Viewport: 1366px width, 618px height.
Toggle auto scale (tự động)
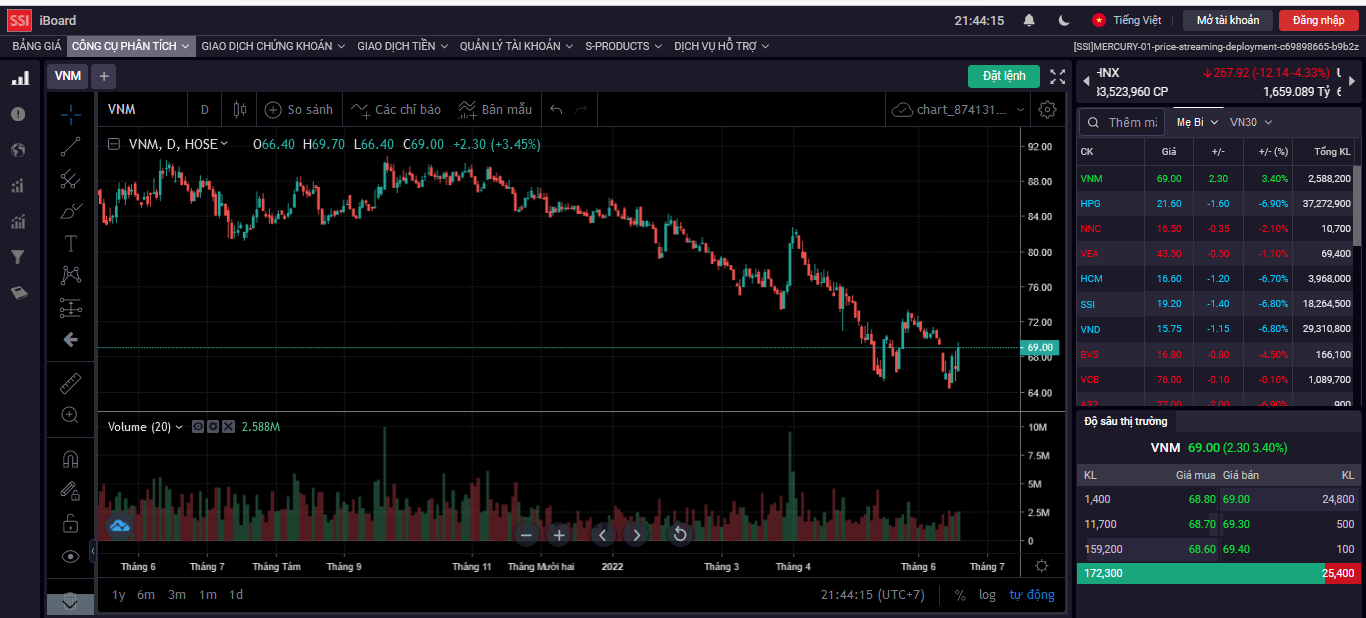(x=1031, y=595)
